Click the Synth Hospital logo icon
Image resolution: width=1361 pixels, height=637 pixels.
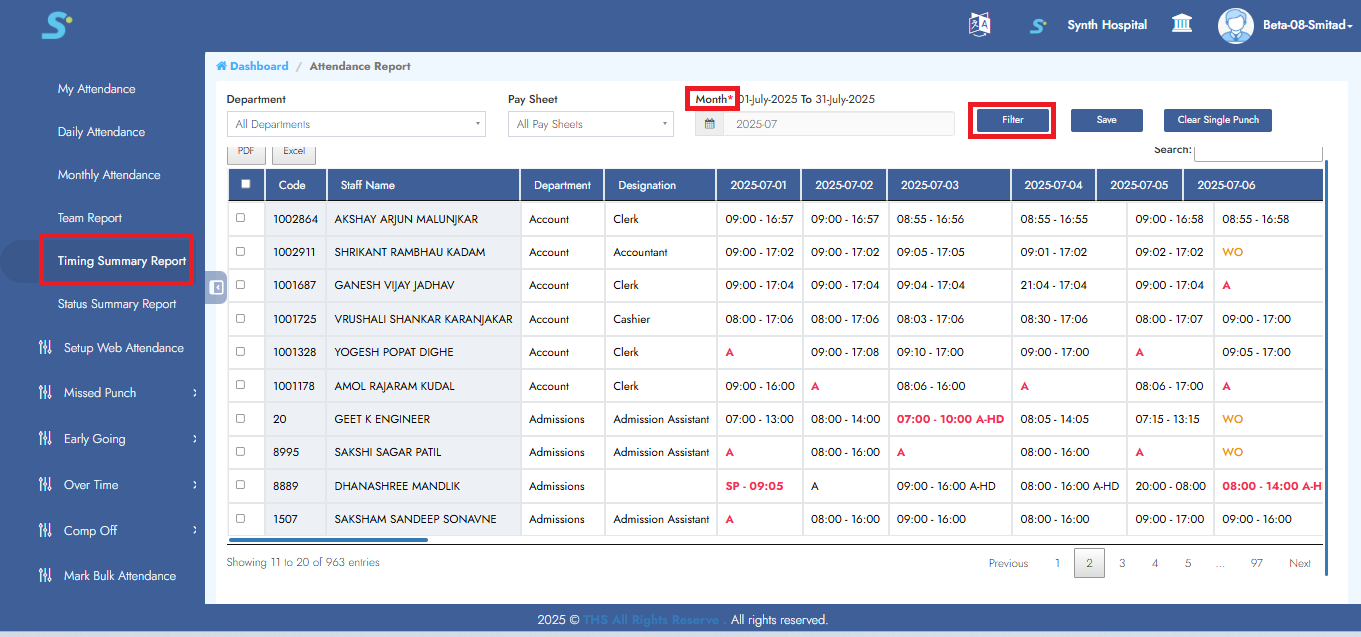[1038, 25]
